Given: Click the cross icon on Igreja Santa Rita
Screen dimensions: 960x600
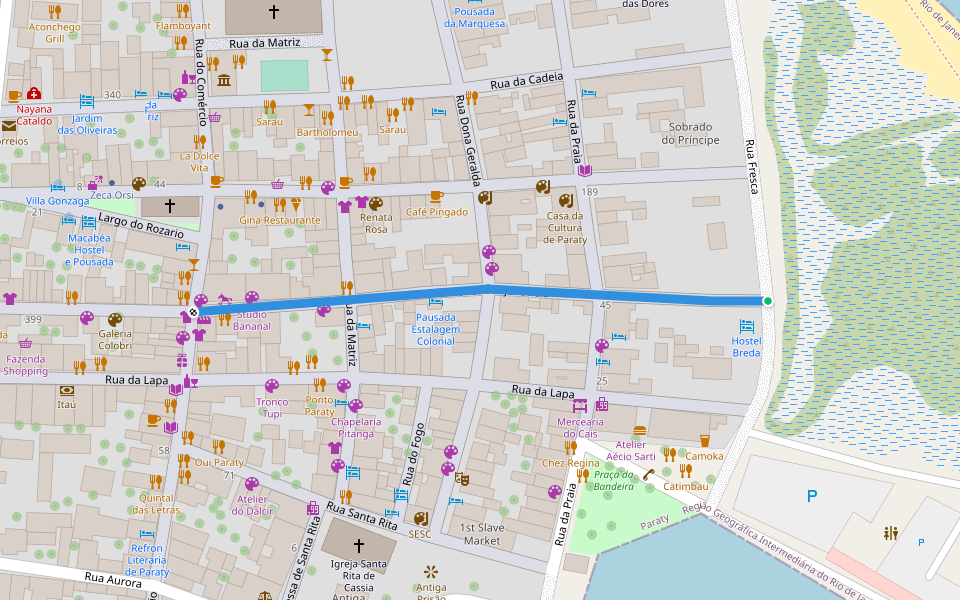Looking at the screenshot, I should tap(357, 547).
